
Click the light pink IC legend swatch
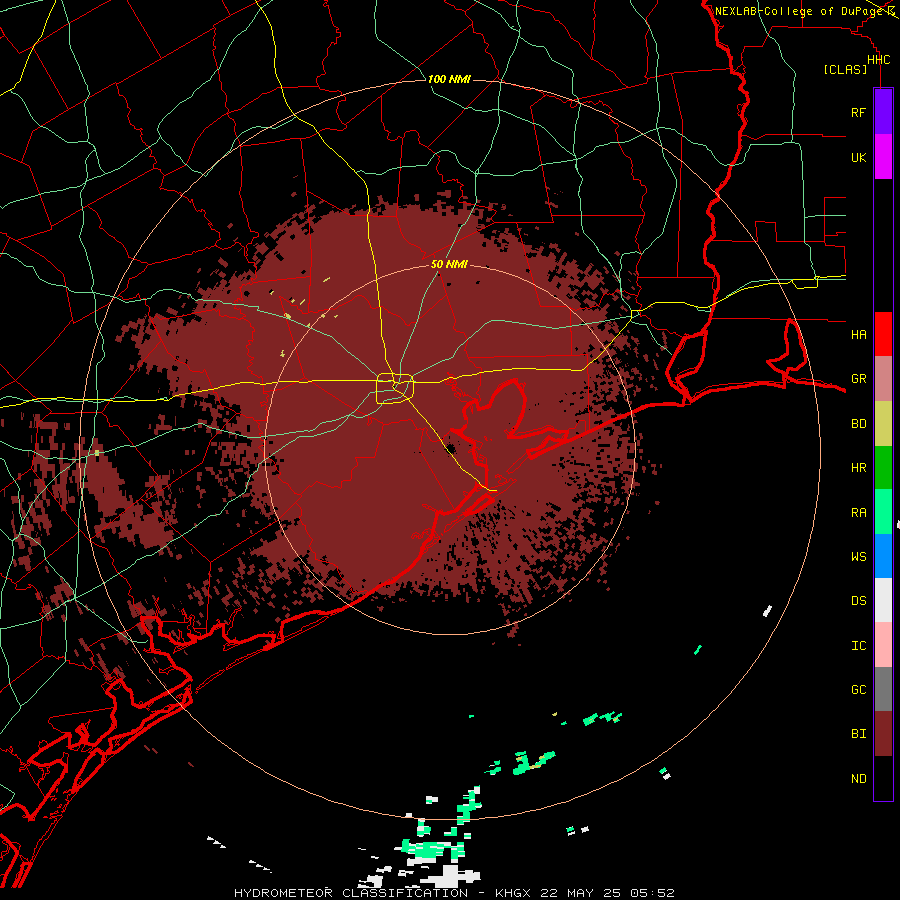(x=883, y=645)
